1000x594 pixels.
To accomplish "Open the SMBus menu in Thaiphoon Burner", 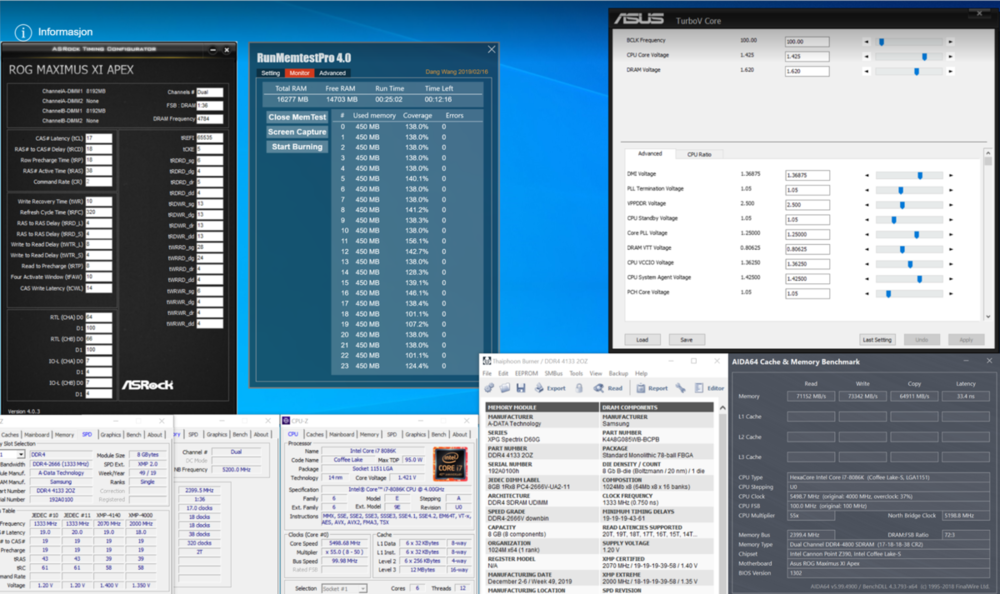I will pos(554,373).
